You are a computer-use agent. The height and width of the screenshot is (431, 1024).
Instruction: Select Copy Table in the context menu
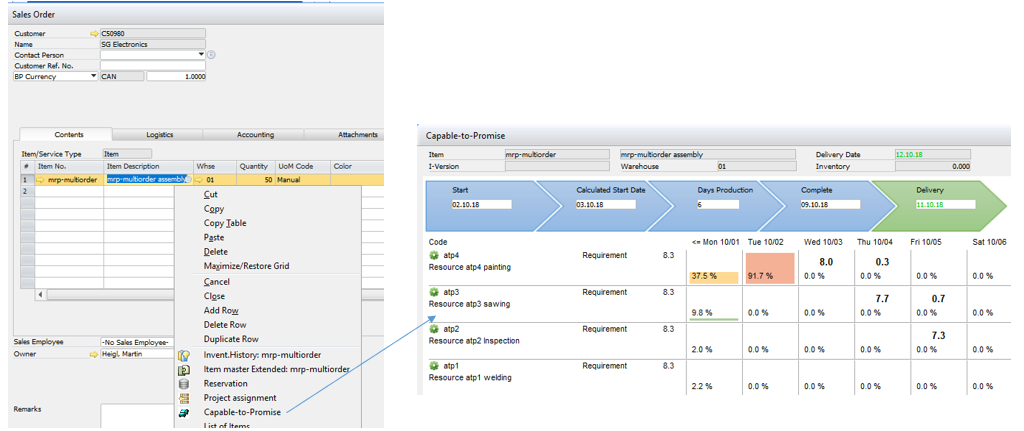227,223
